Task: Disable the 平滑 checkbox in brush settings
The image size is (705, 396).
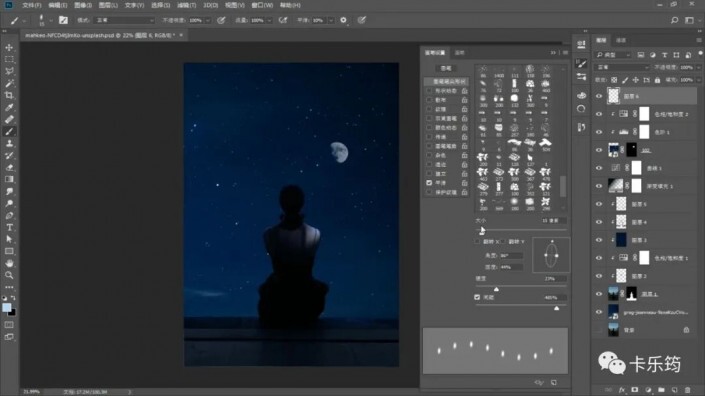Action: point(429,183)
